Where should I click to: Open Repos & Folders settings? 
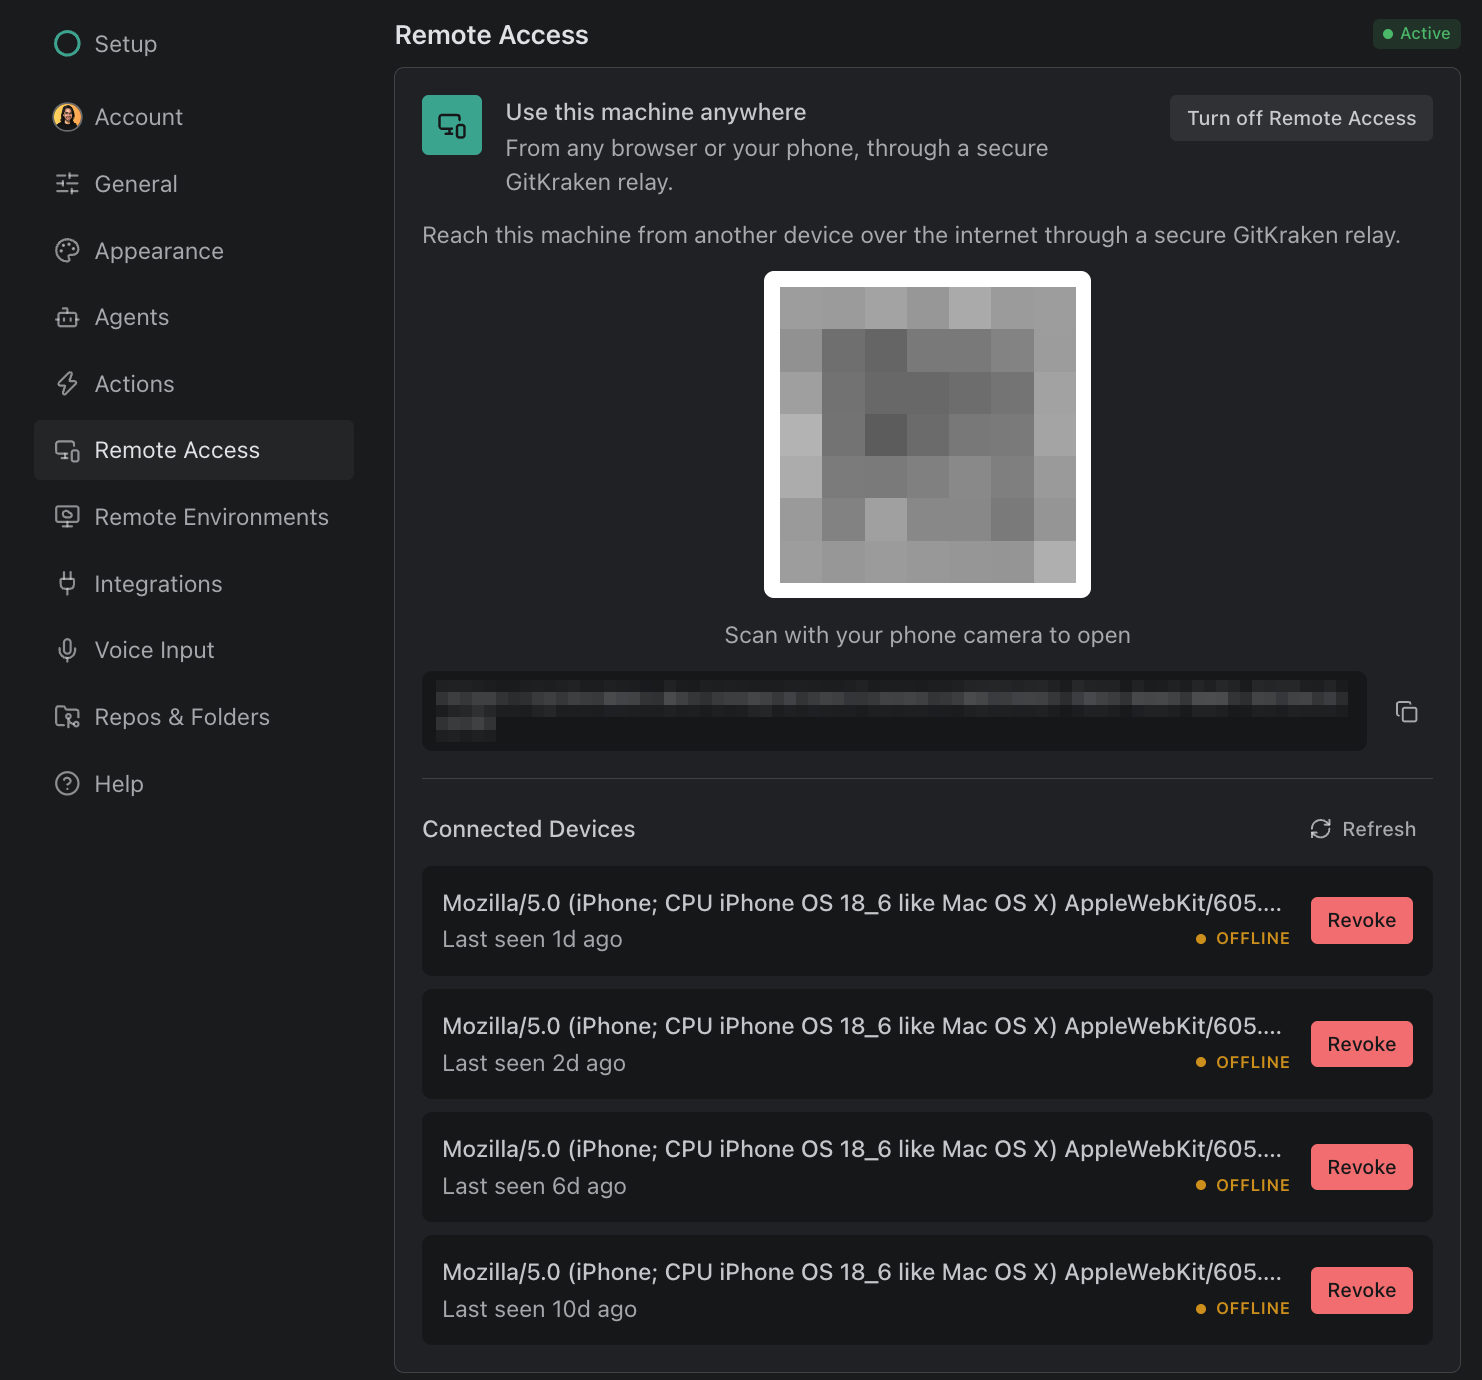pyautogui.click(x=194, y=717)
